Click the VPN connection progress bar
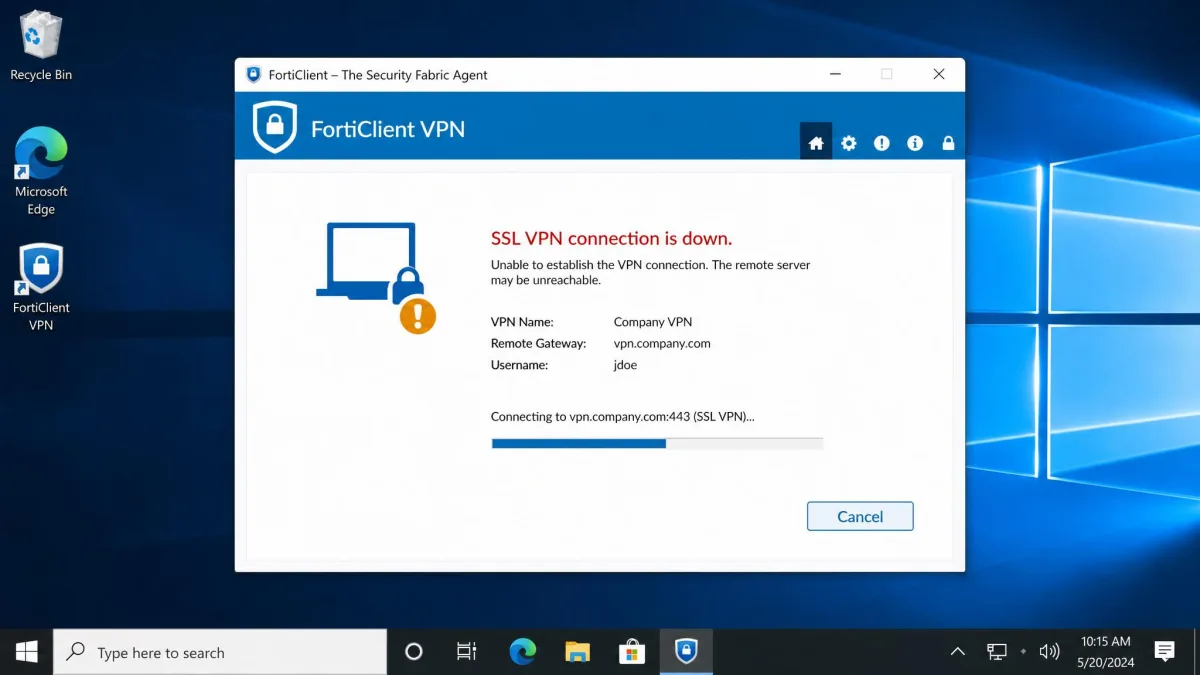1200x675 pixels. click(657, 443)
